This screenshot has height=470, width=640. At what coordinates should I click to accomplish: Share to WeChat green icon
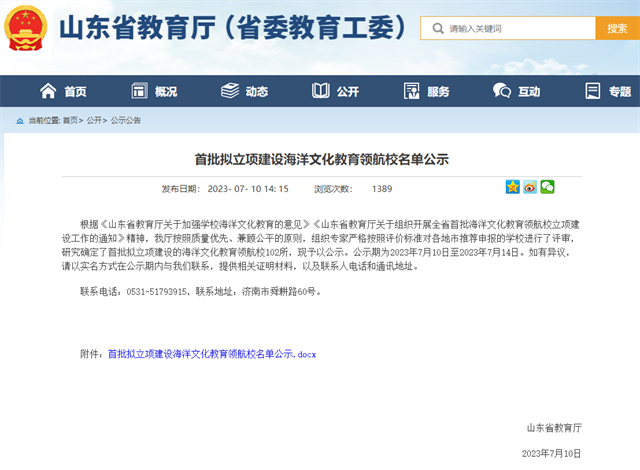pyautogui.click(x=547, y=187)
